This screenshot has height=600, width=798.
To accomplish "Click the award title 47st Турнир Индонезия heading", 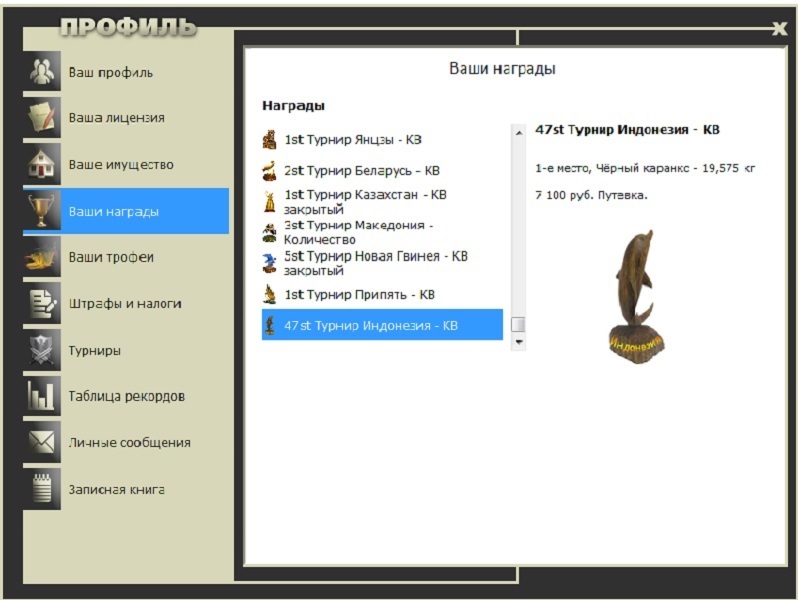I will 627,130.
